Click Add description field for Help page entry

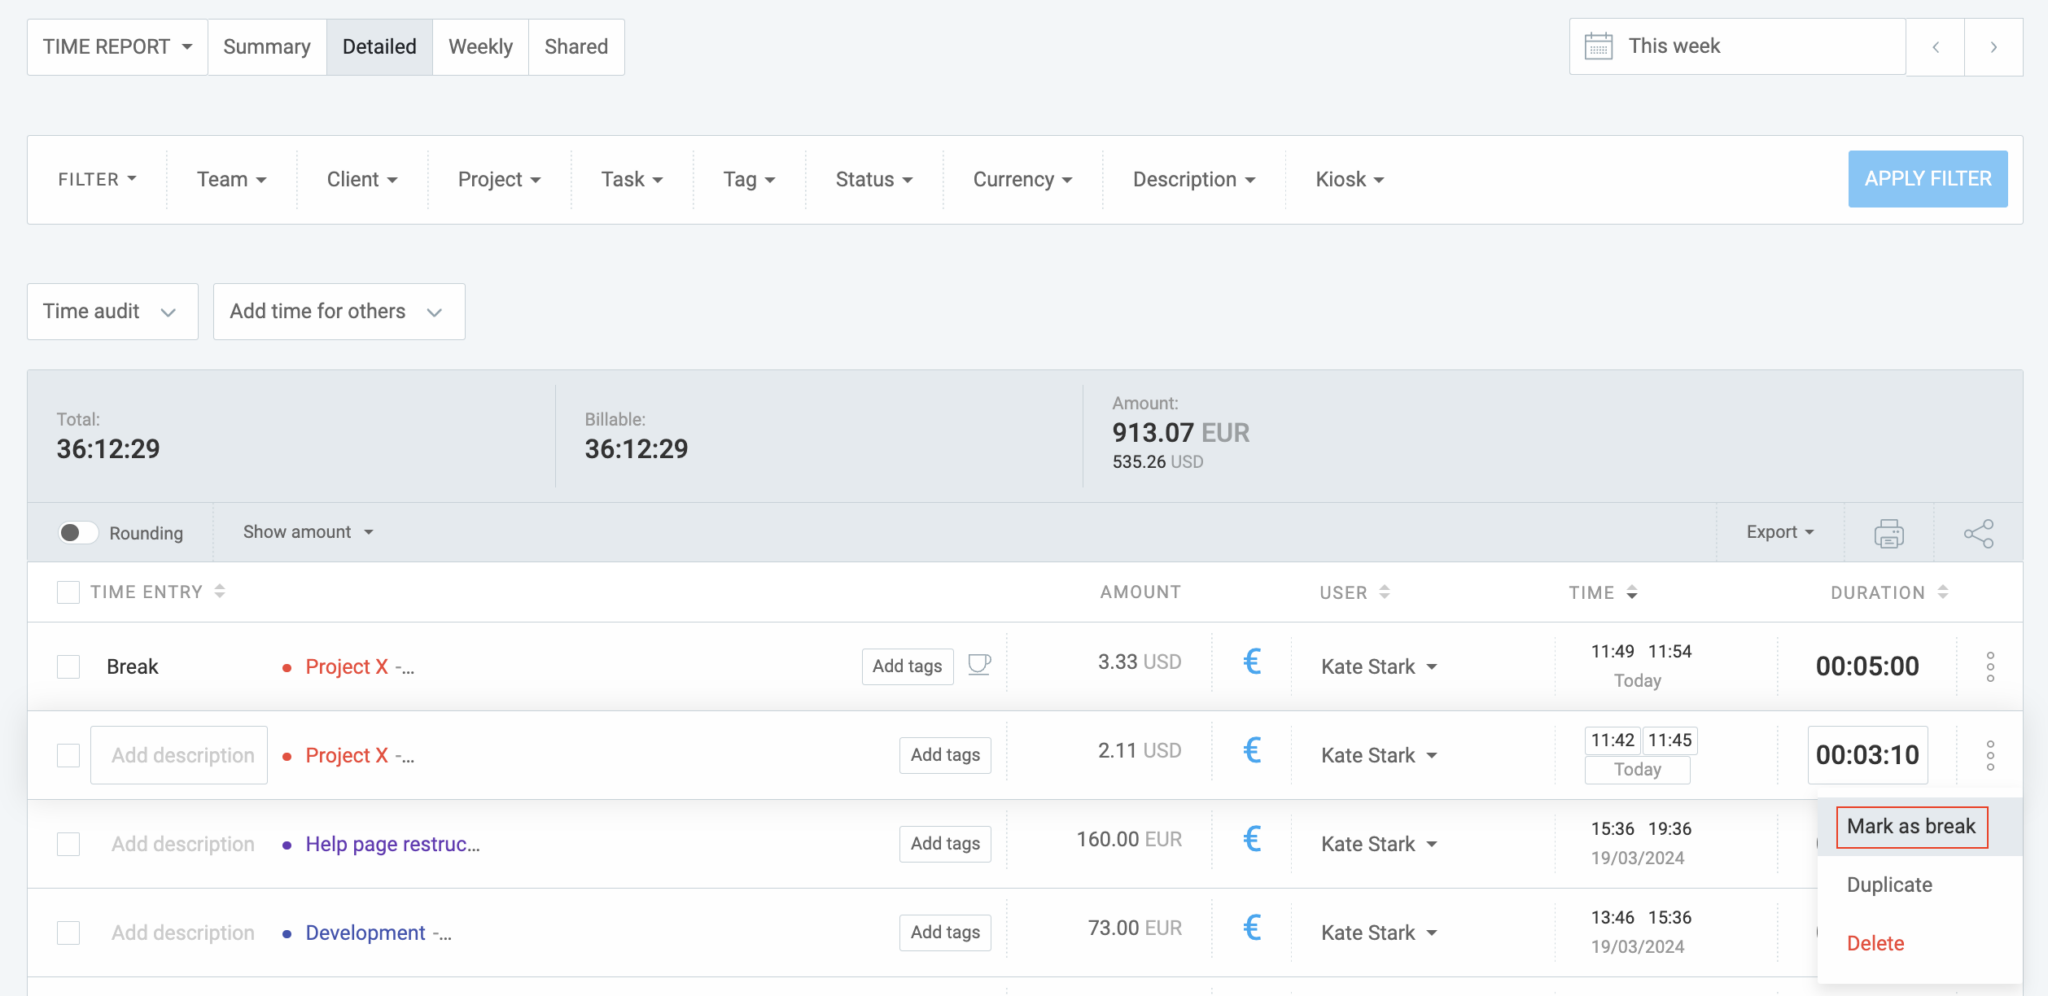(x=183, y=844)
